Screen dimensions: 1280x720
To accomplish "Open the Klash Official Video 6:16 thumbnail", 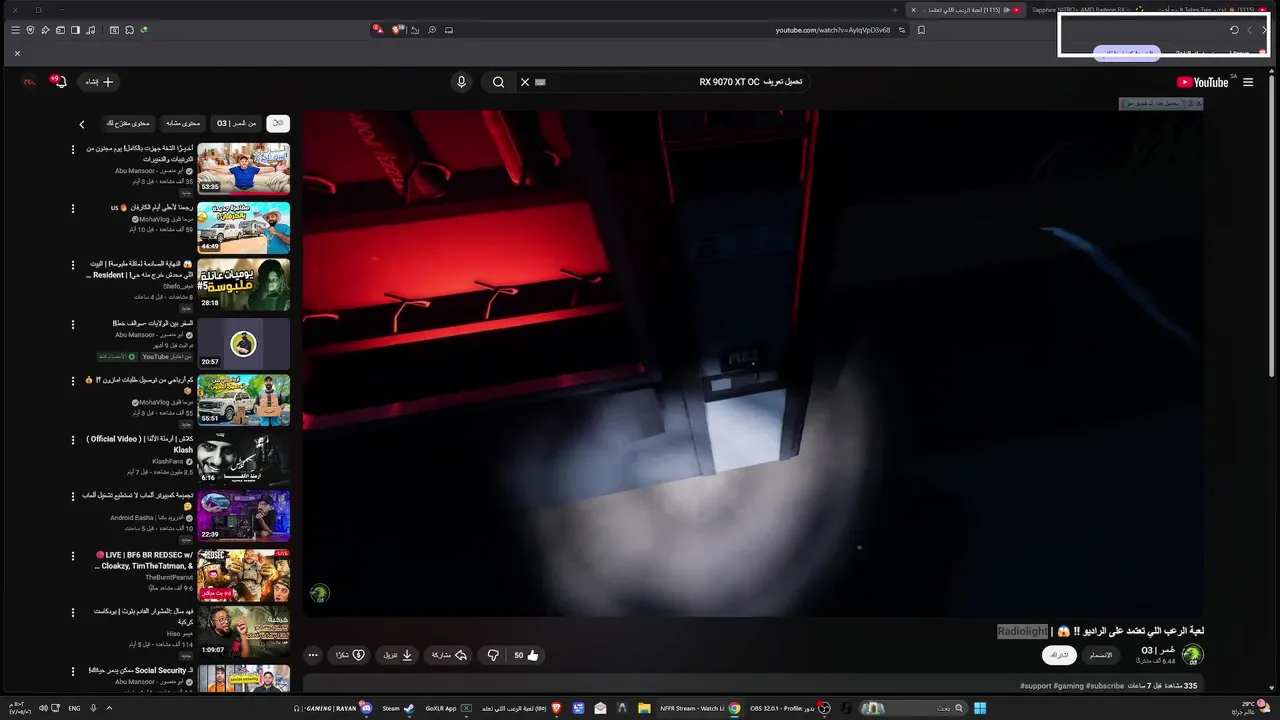I will [x=243, y=458].
